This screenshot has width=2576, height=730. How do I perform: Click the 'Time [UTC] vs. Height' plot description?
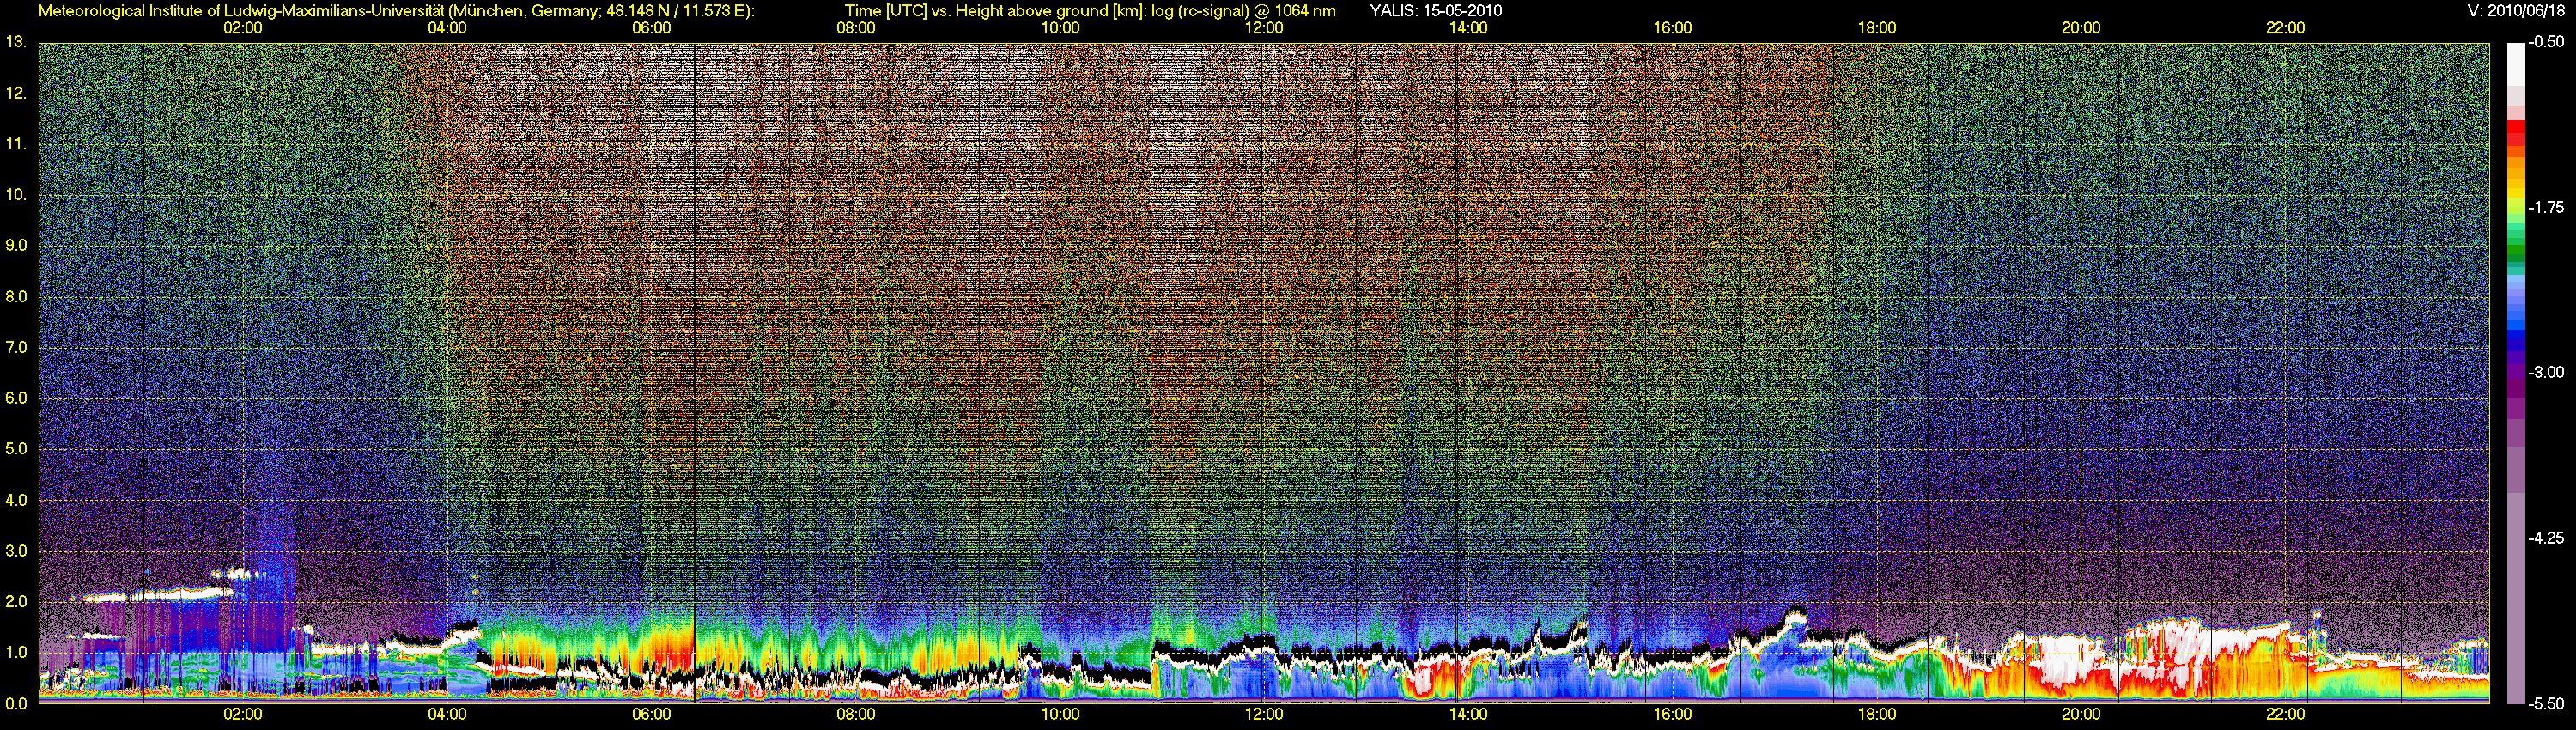(1089, 11)
